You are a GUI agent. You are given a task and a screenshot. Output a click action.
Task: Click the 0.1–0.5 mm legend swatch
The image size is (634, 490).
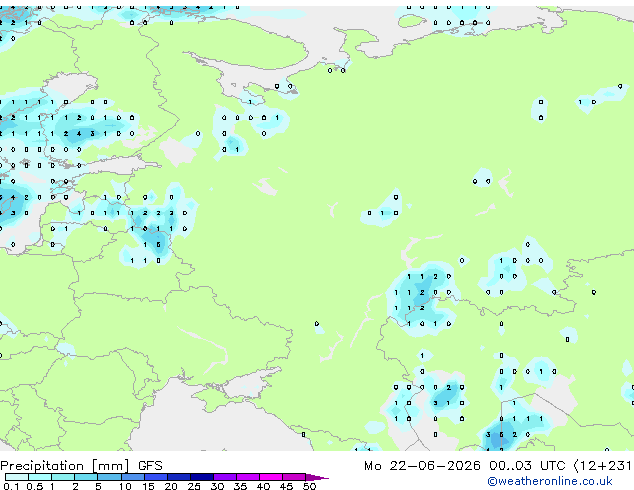coord(17,477)
